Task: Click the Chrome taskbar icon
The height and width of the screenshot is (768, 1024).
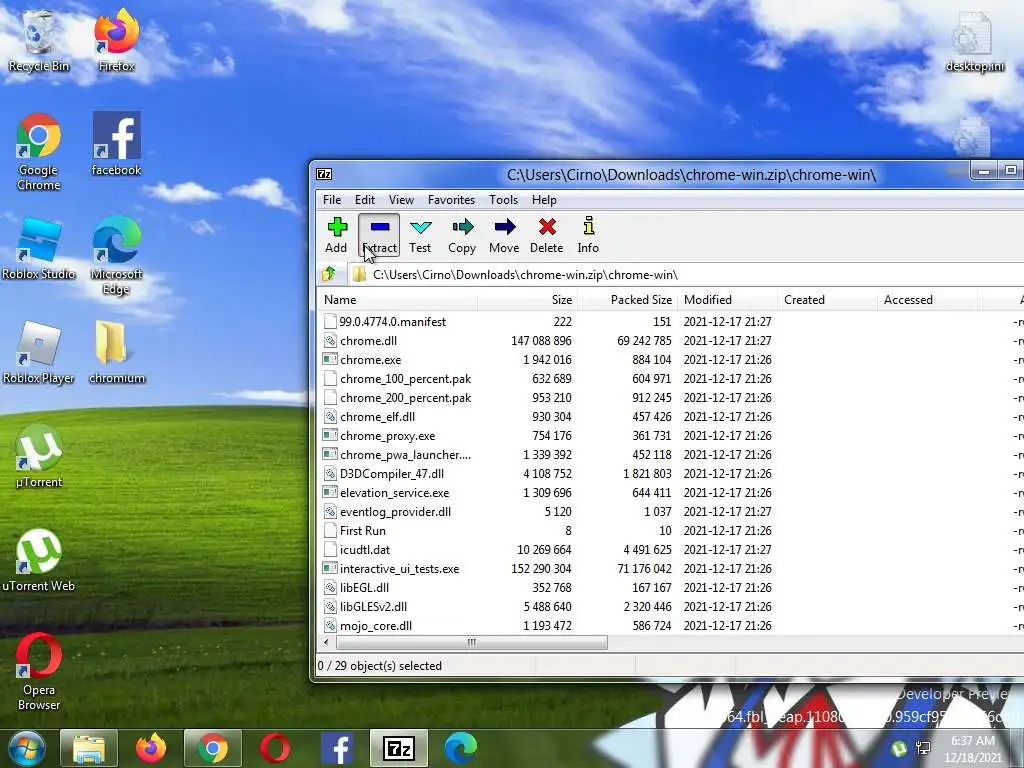Action: 213,748
